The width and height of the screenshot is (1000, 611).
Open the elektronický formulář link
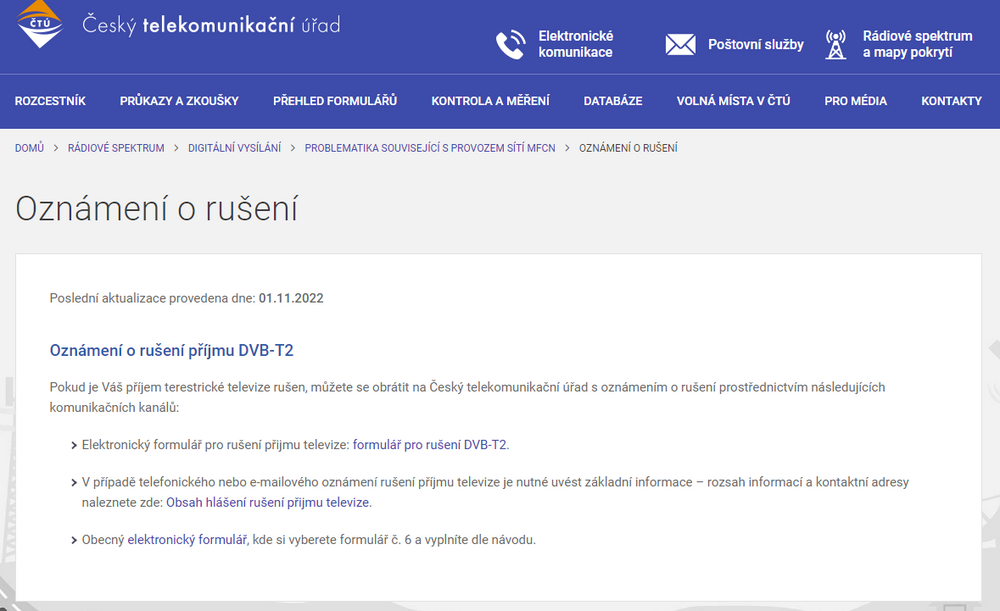coord(187,540)
